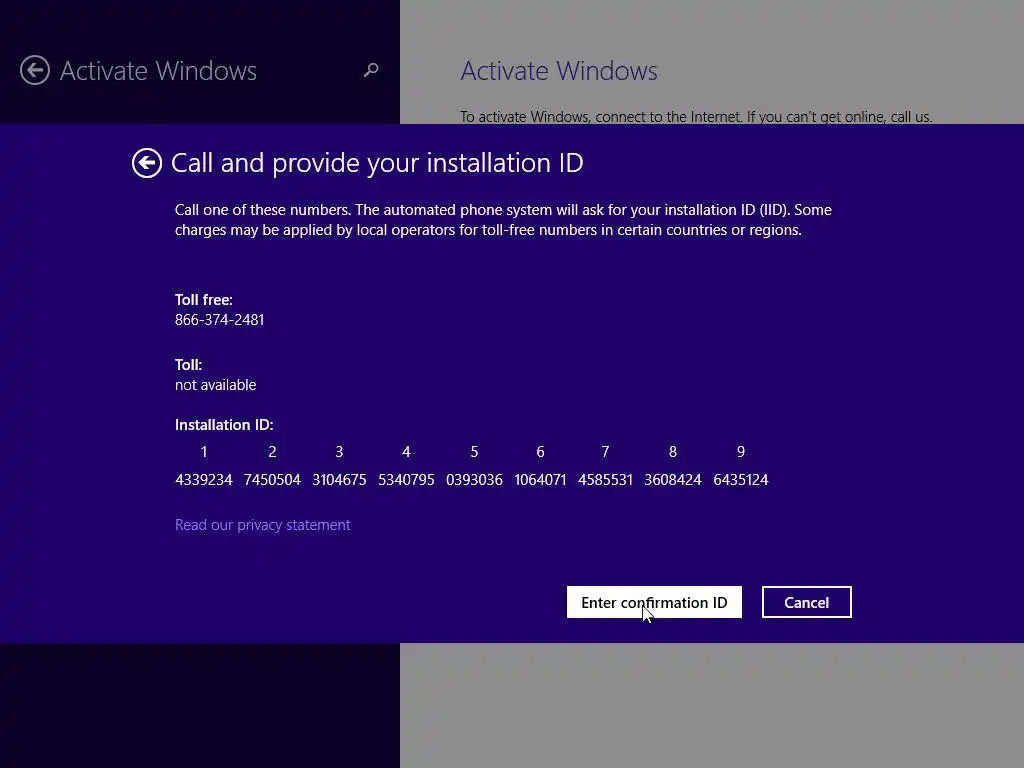
Task: Cancel the phone activation dialog
Action: click(807, 602)
